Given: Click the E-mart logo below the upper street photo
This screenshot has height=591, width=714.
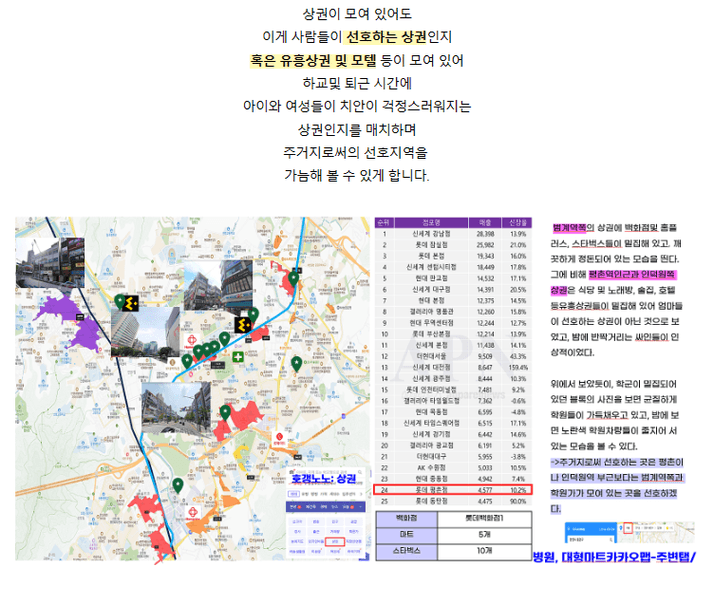Looking at the screenshot, I should [x=242, y=325].
